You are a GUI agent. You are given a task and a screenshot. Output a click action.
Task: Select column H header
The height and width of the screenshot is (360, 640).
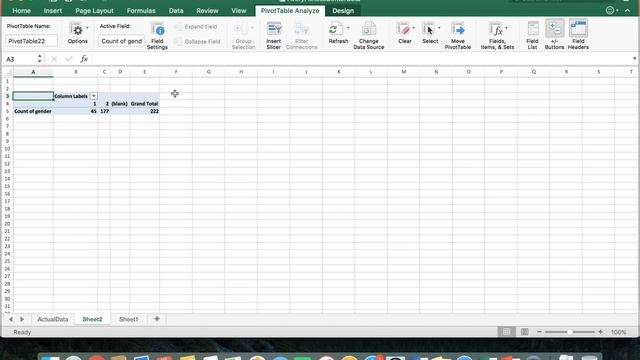pos(241,72)
